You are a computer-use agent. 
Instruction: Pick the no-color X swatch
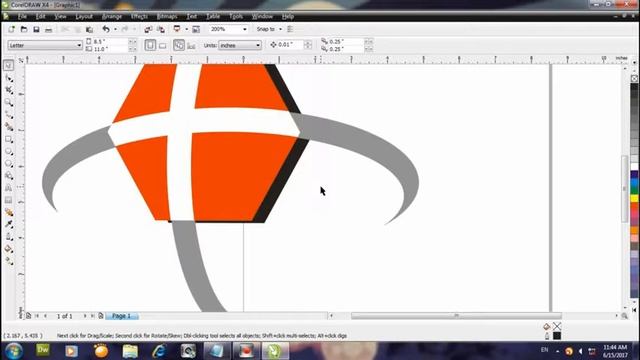pos(634,78)
